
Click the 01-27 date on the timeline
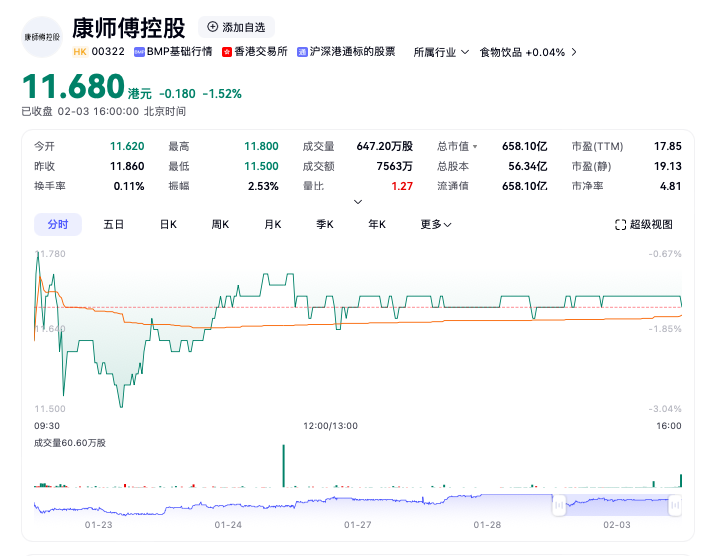(x=358, y=525)
